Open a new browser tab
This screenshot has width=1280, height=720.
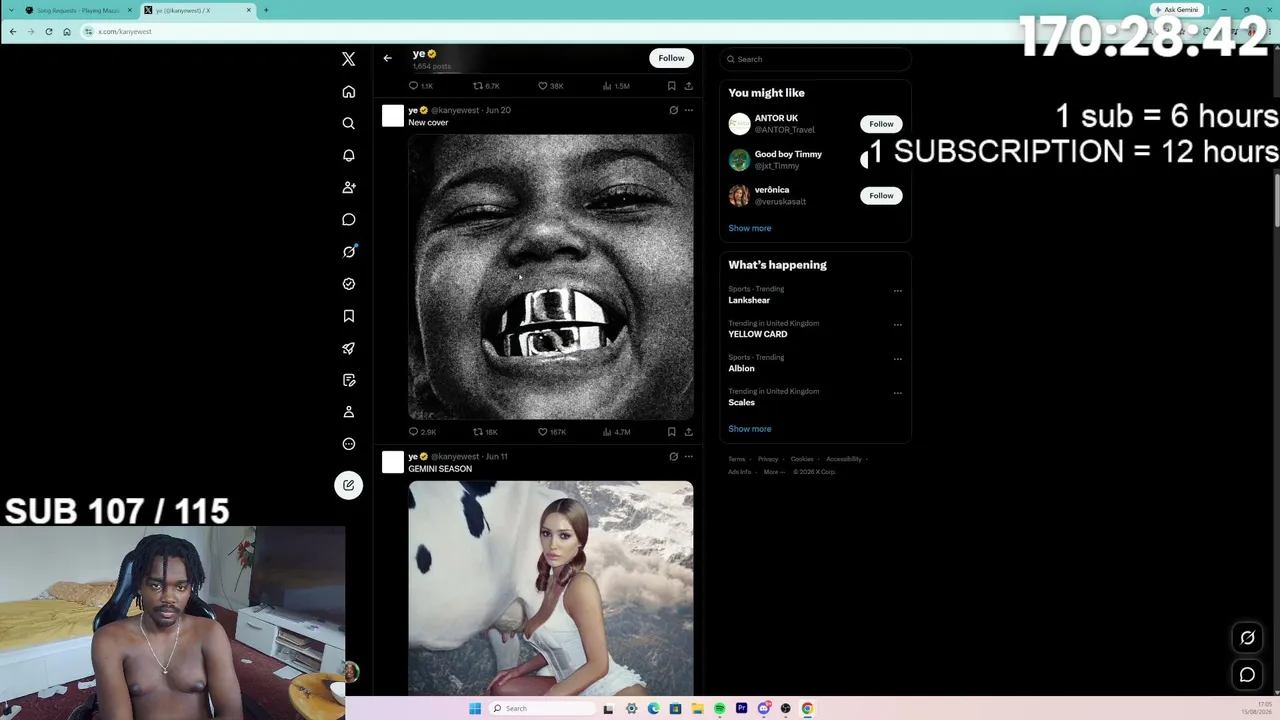coord(266,10)
